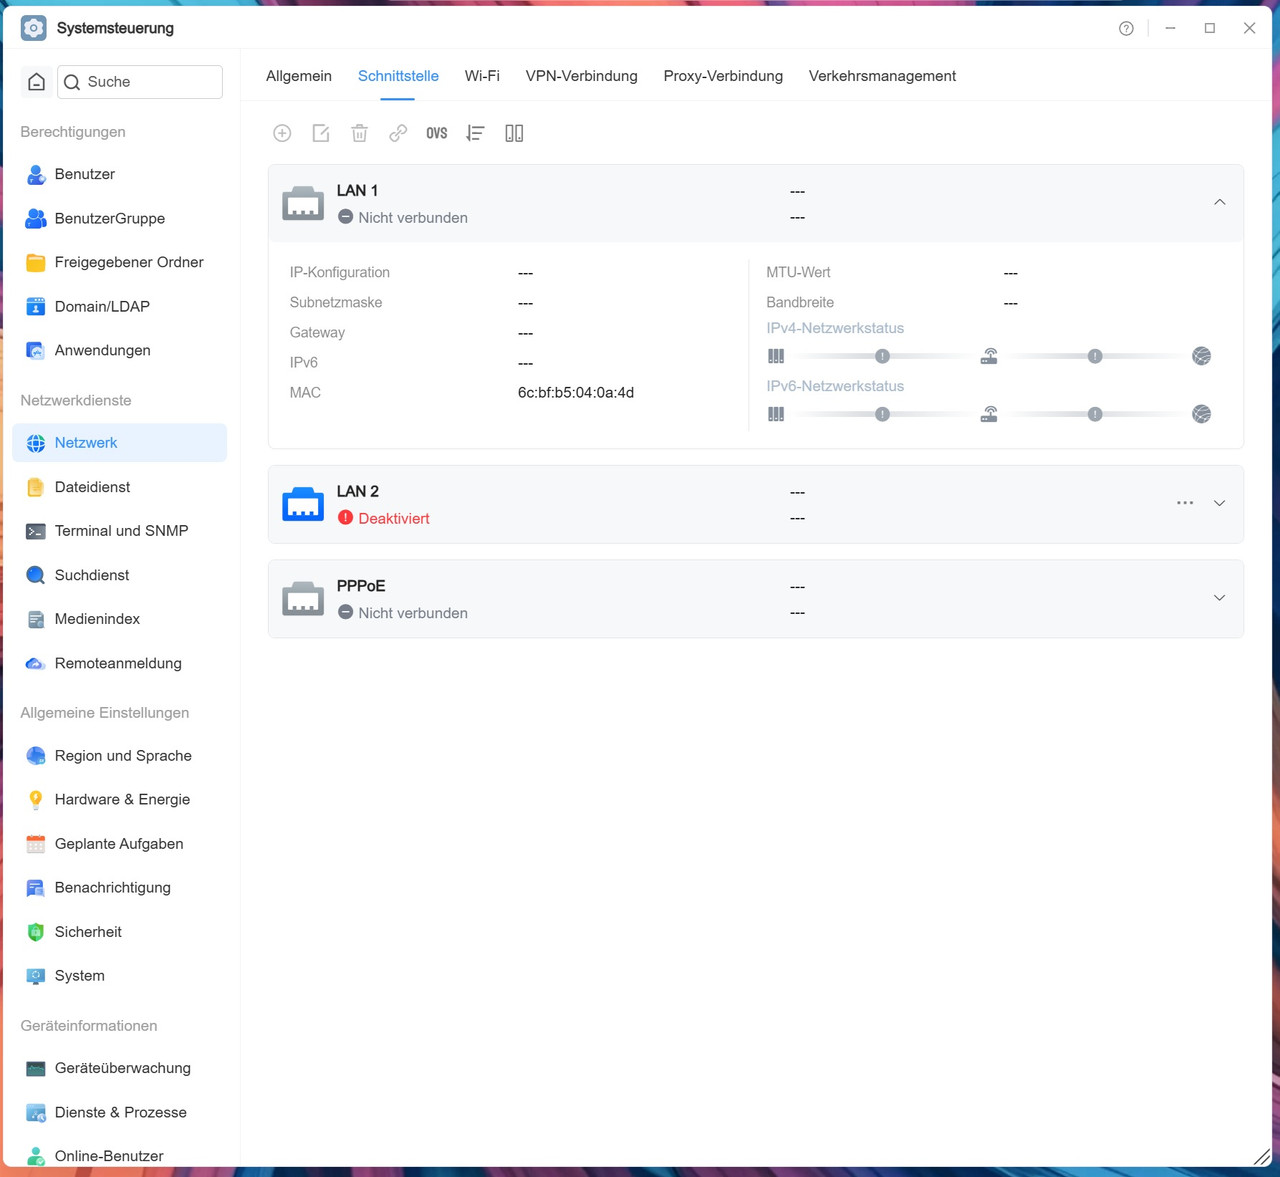Go to home icon beside search
The width and height of the screenshot is (1280, 1177).
click(x=37, y=82)
